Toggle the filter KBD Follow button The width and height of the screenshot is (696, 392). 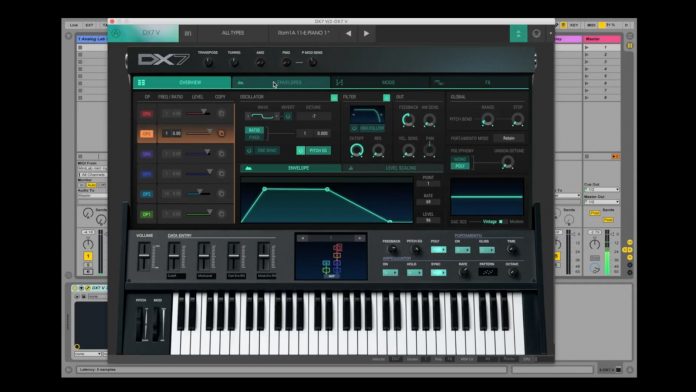(367, 129)
